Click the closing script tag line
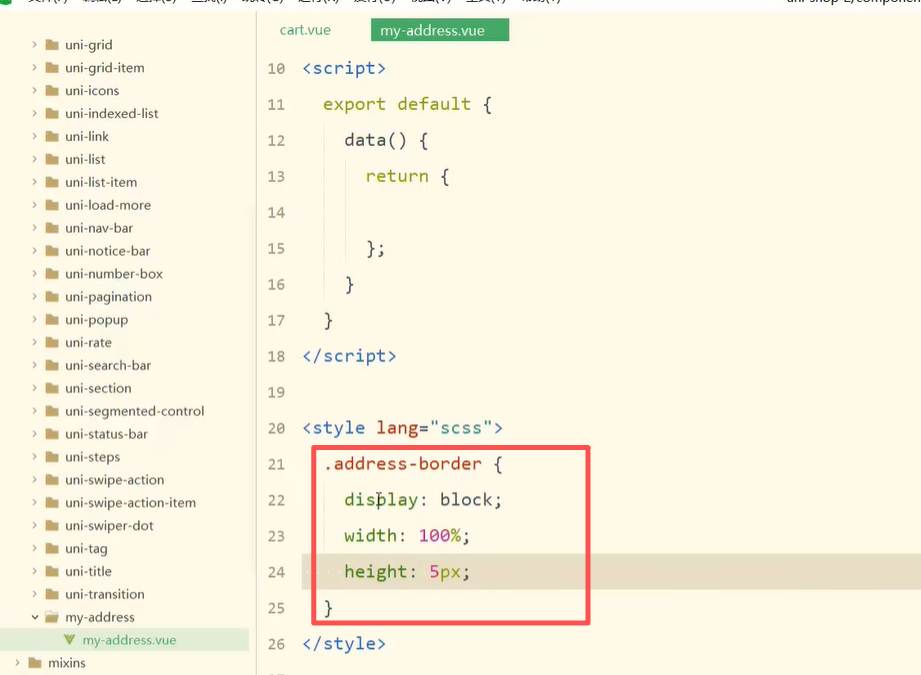This screenshot has height=675, width=921. [349, 356]
